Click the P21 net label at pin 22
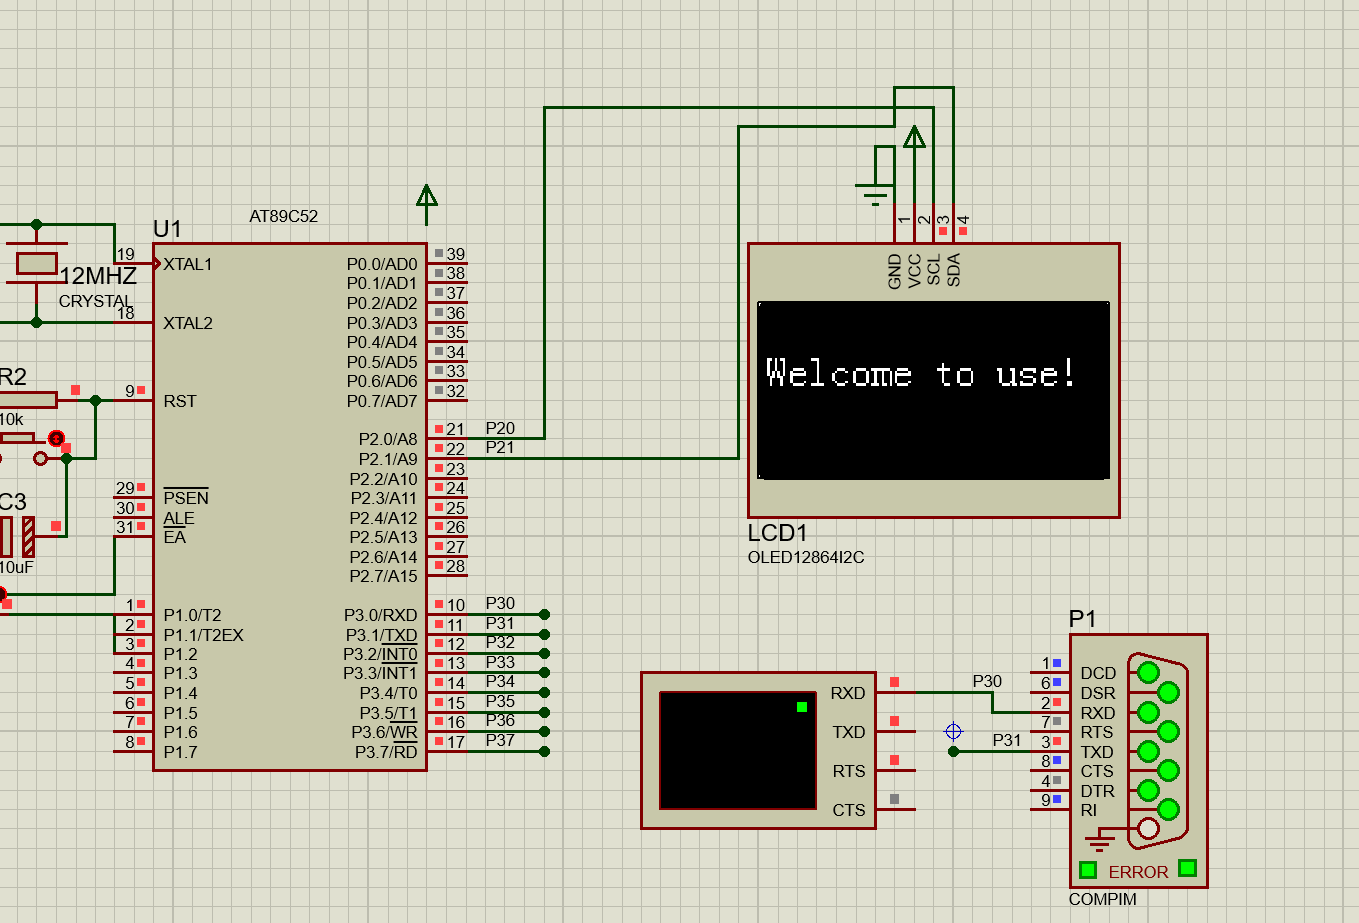Screen dimensions: 1359x923 coord(500,447)
